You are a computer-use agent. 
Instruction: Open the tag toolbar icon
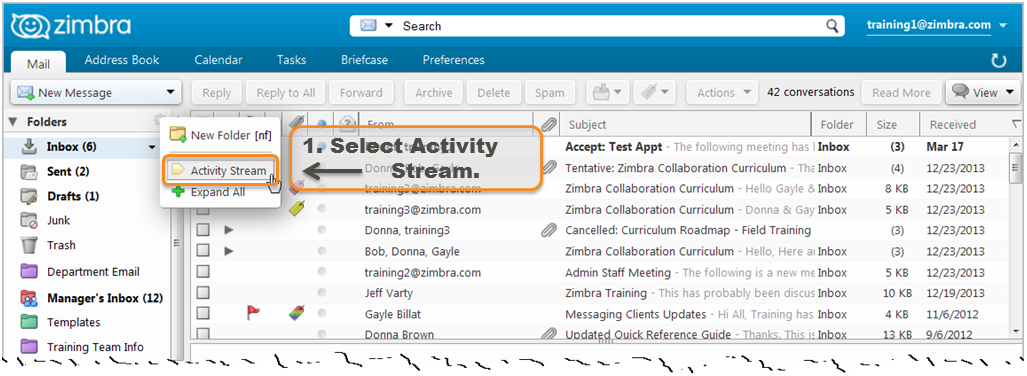(x=654, y=92)
